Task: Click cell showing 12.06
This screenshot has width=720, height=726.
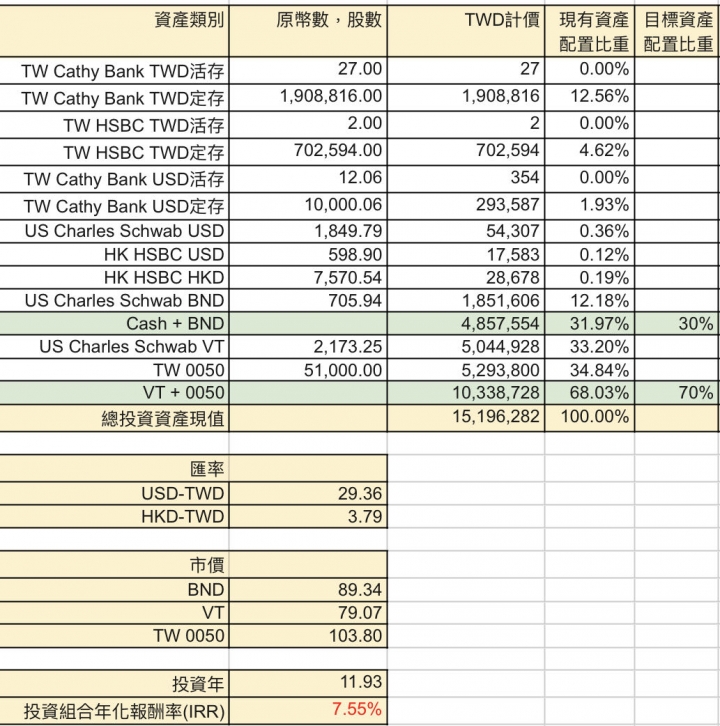Action: [308, 179]
